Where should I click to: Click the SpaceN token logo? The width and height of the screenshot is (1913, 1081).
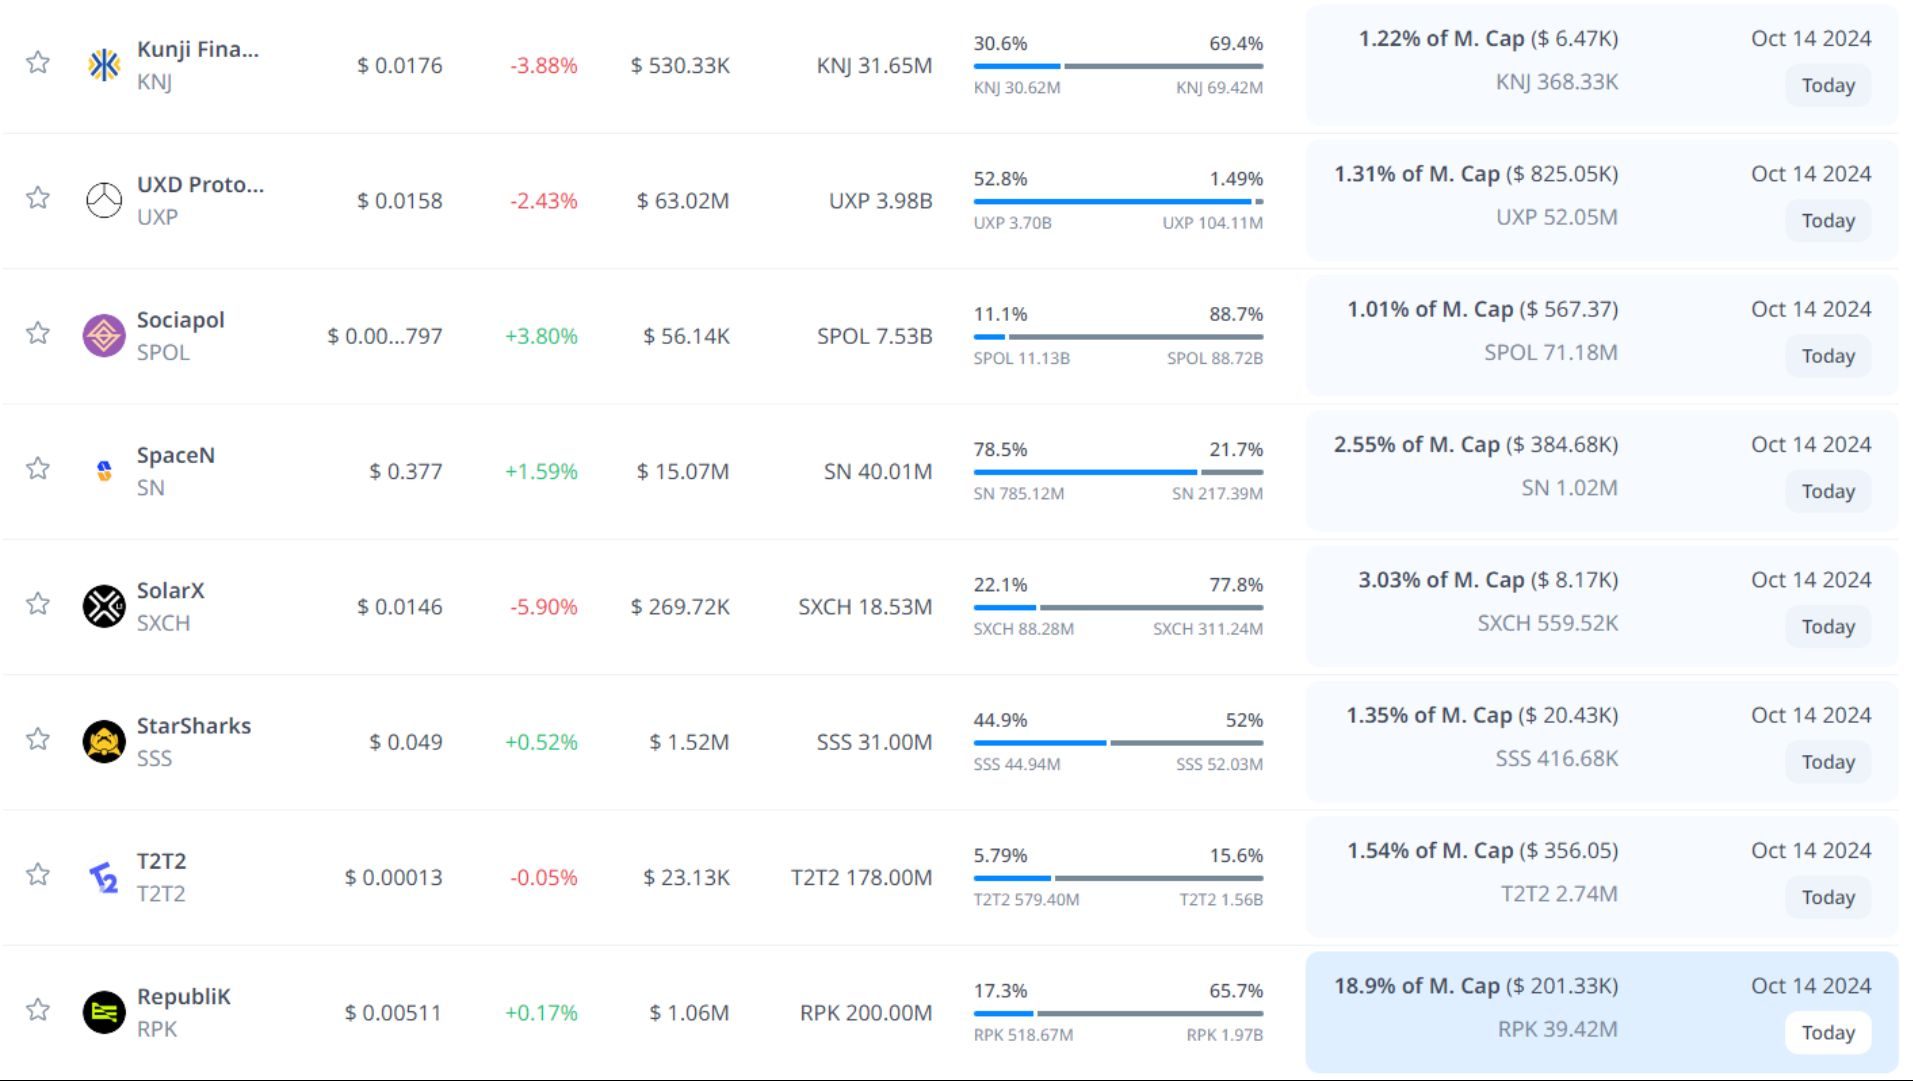coord(104,471)
